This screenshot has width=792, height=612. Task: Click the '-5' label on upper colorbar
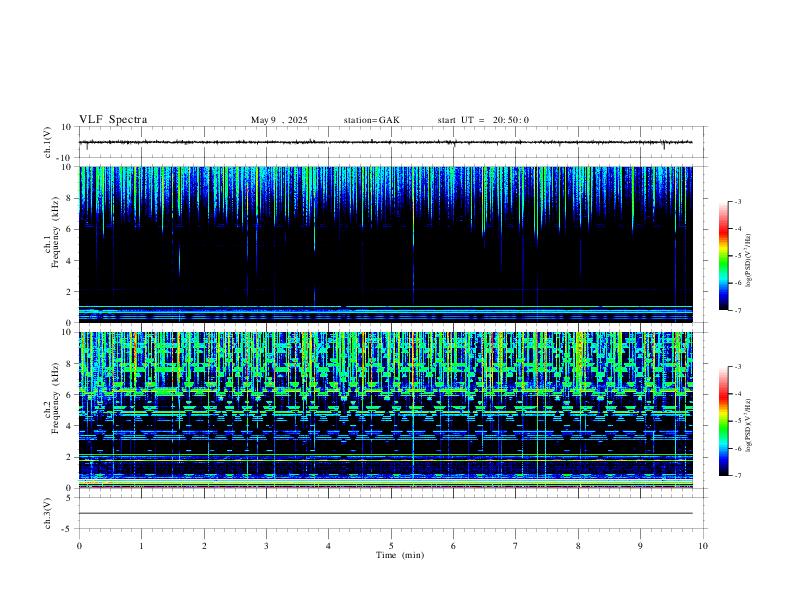click(x=738, y=256)
